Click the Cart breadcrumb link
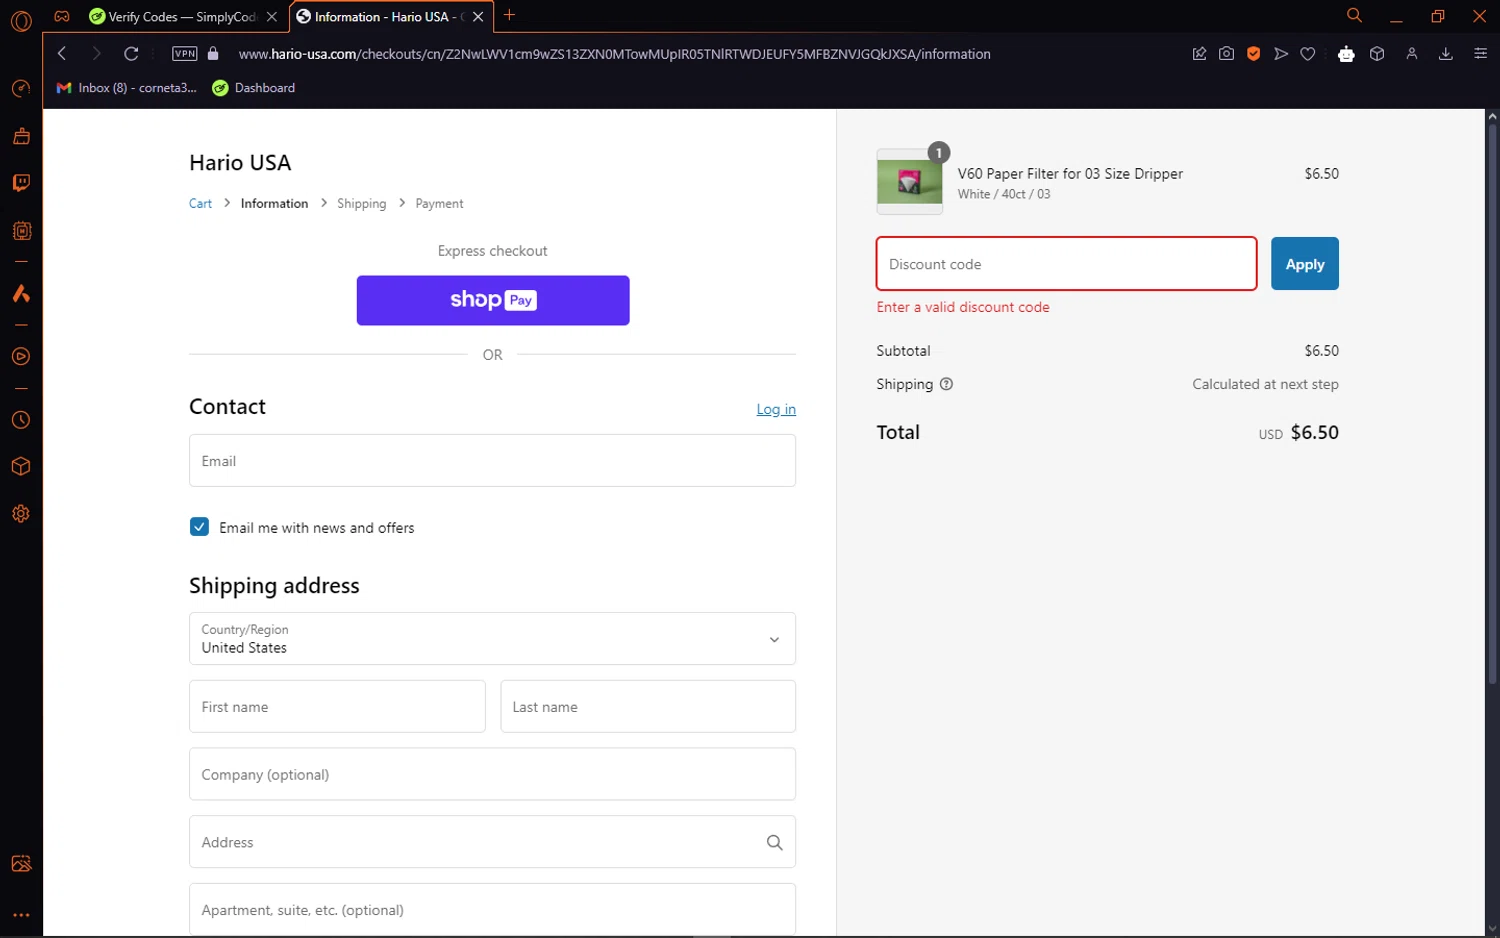The height and width of the screenshot is (938, 1500). tap(200, 204)
